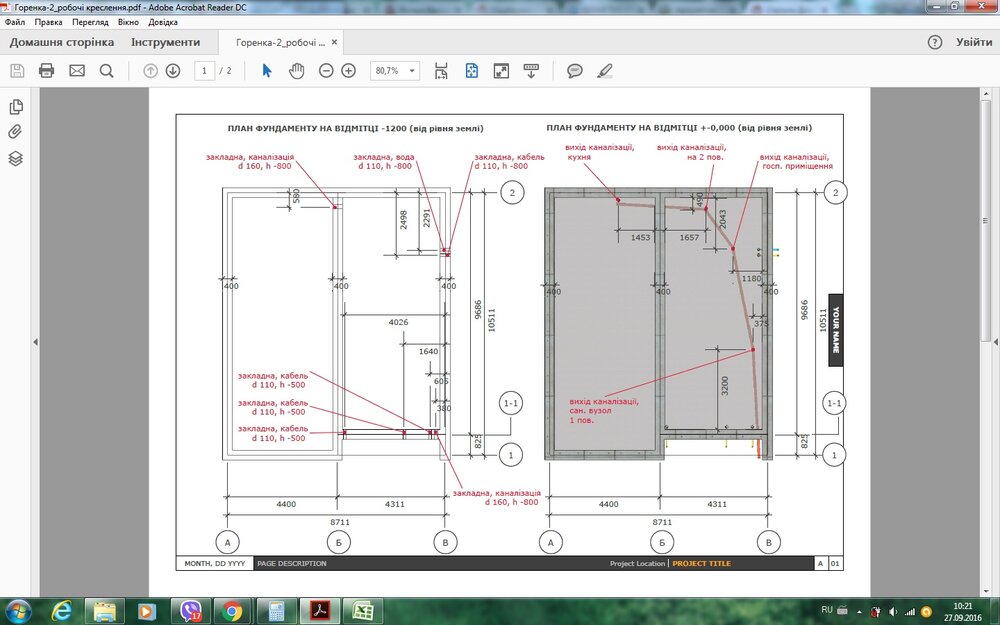Click the Print icon in the toolbar
The width and height of the screenshot is (1000, 625).
pyautogui.click(x=46, y=71)
